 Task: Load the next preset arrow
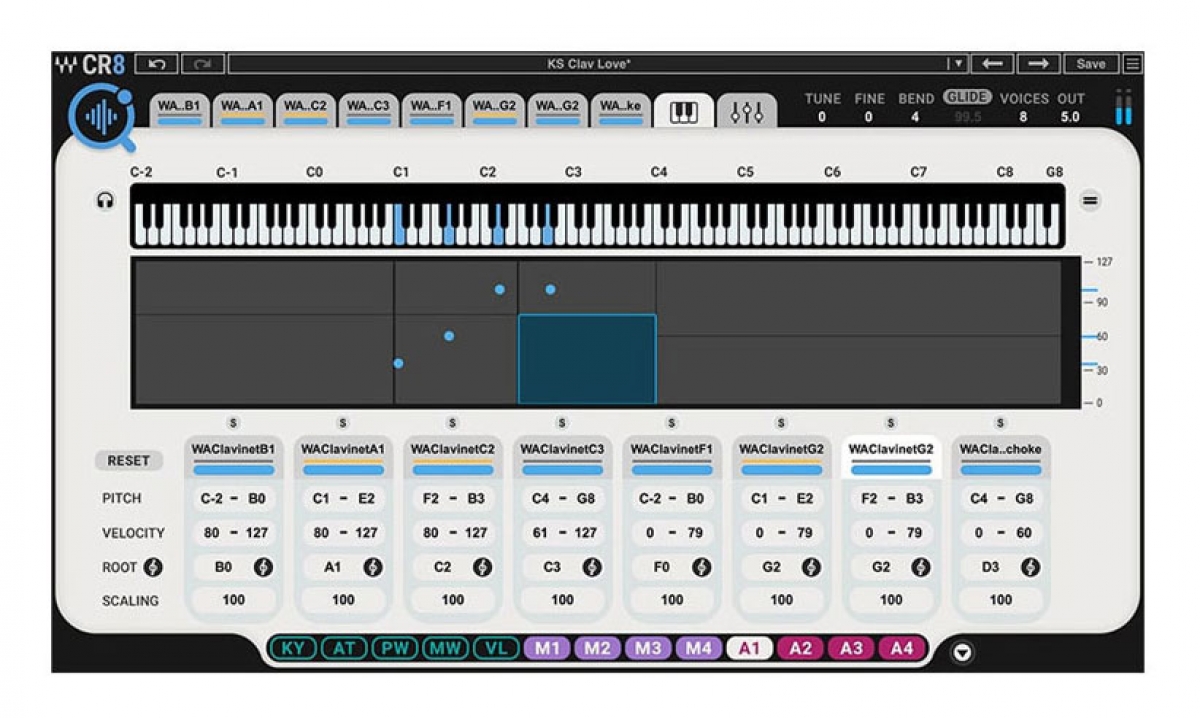pos(1039,64)
